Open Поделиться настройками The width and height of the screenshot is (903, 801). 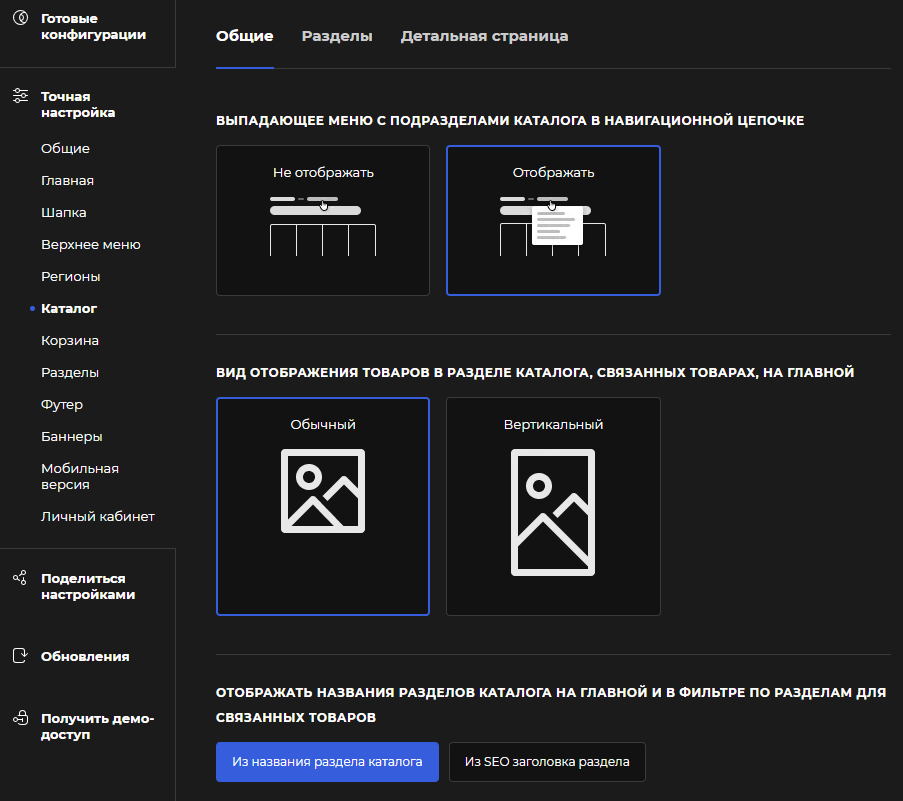pyautogui.click(x=88, y=586)
